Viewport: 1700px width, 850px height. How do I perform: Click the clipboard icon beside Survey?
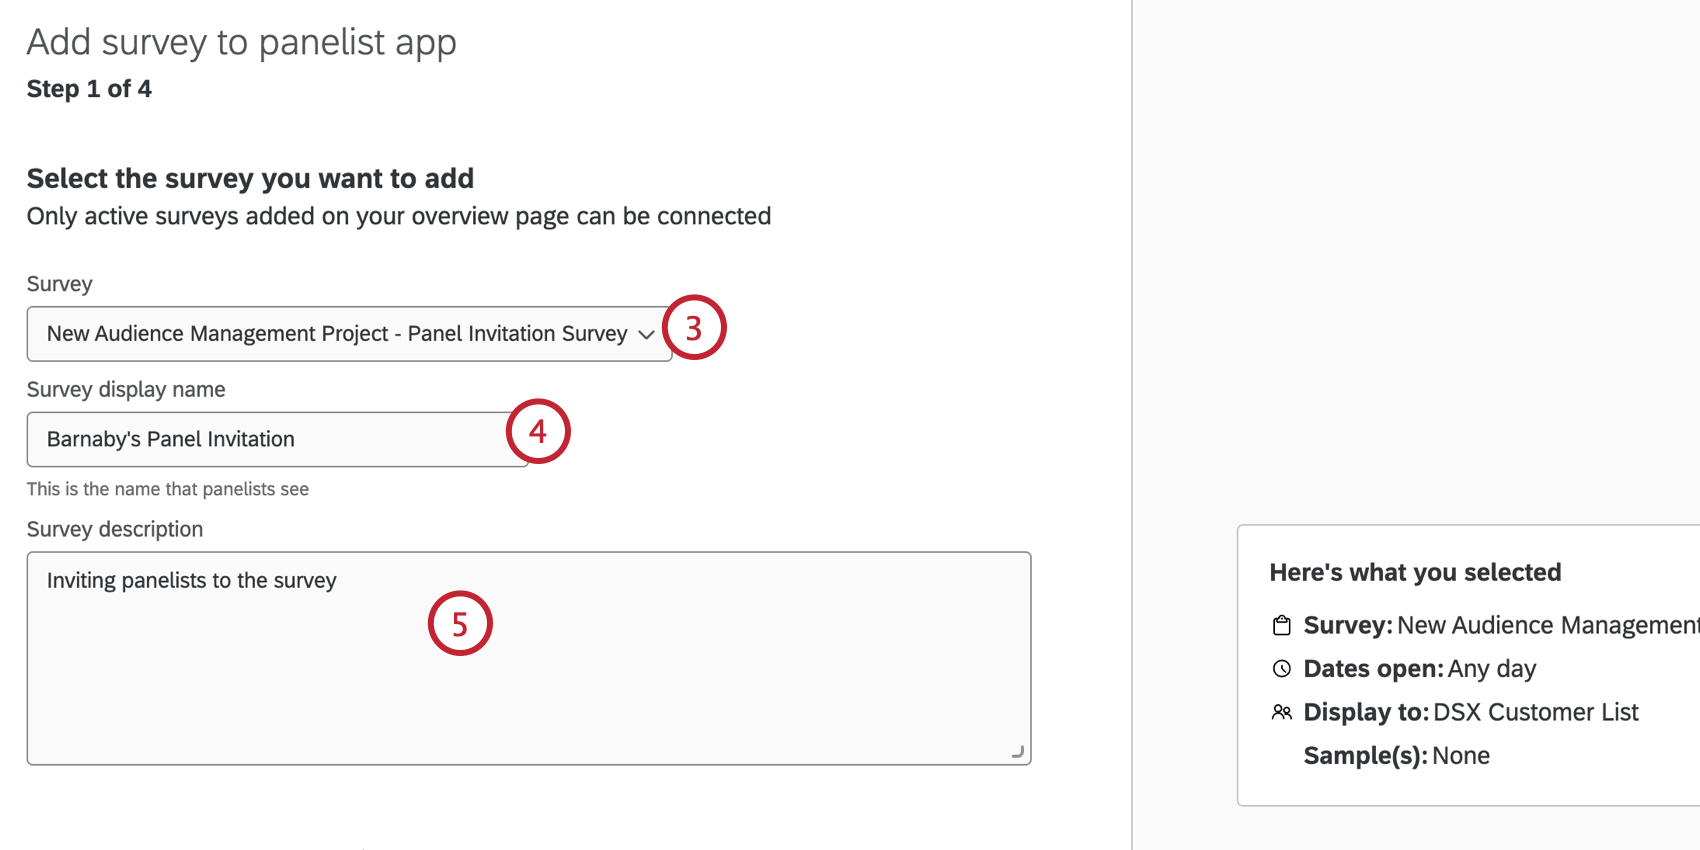click(1281, 625)
